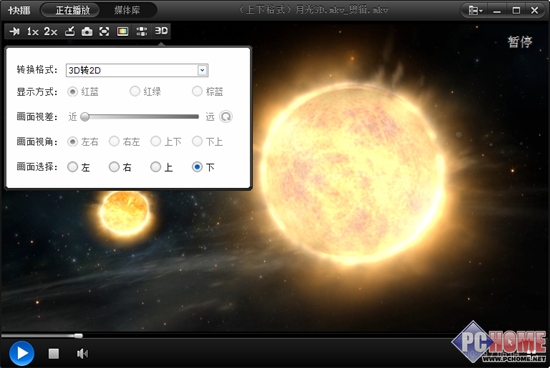This screenshot has height=368, width=550.
Task: Reset parallax with the circular arrow button
Action: pos(226,116)
